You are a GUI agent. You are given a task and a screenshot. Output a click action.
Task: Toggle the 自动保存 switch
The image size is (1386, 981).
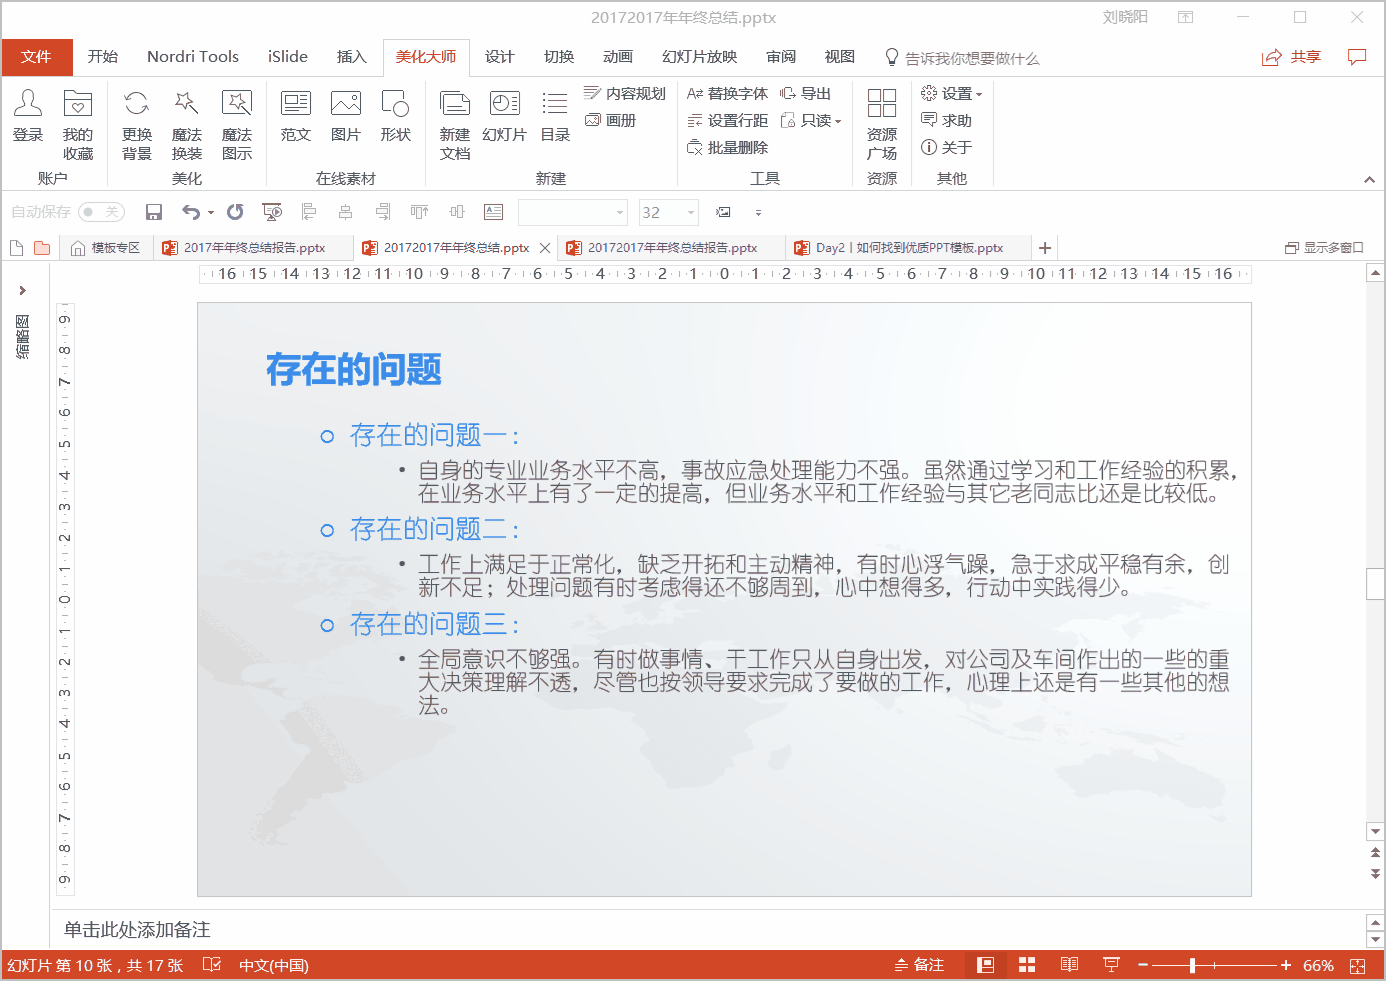(x=100, y=212)
